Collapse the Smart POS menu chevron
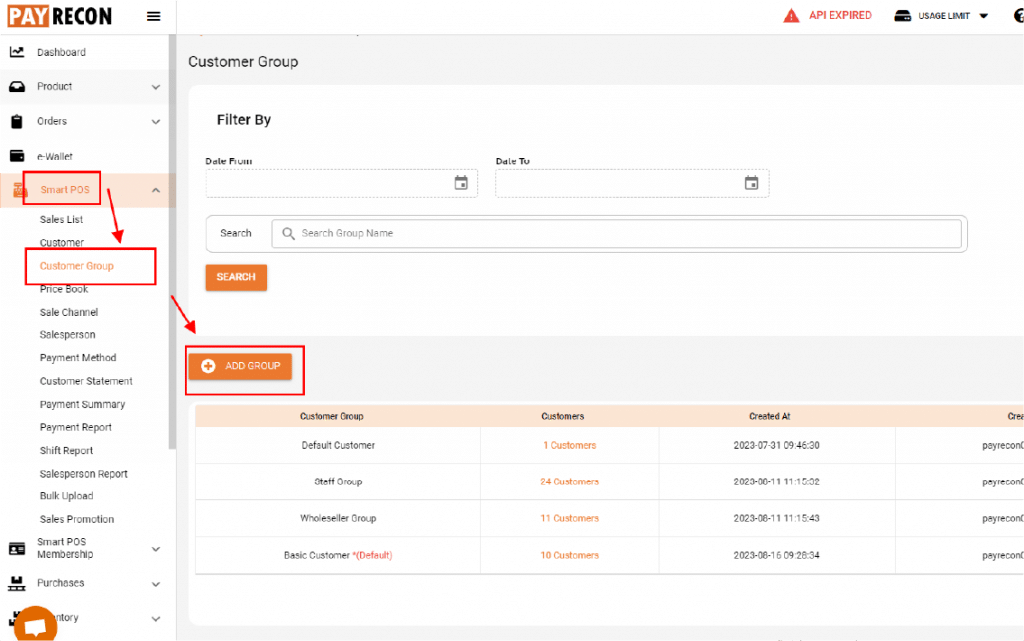This screenshot has width=1024, height=641. (155, 190)
